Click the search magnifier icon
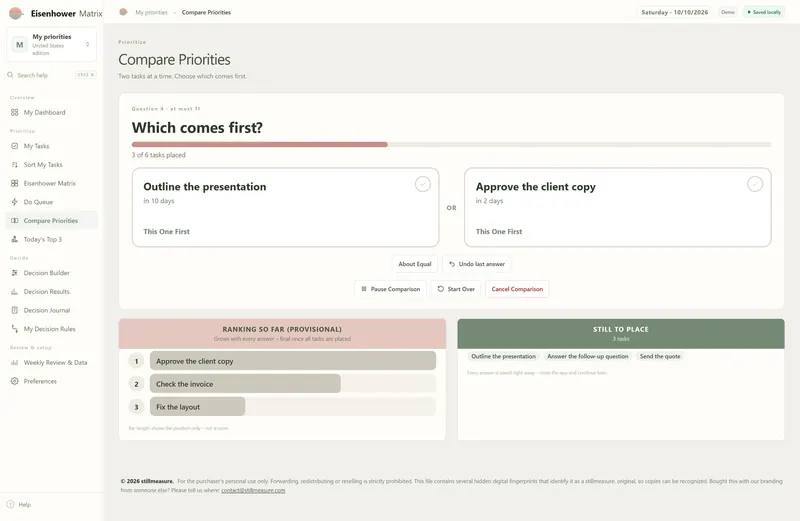Viewport: 800px width, 521px height. coord(10,75)
